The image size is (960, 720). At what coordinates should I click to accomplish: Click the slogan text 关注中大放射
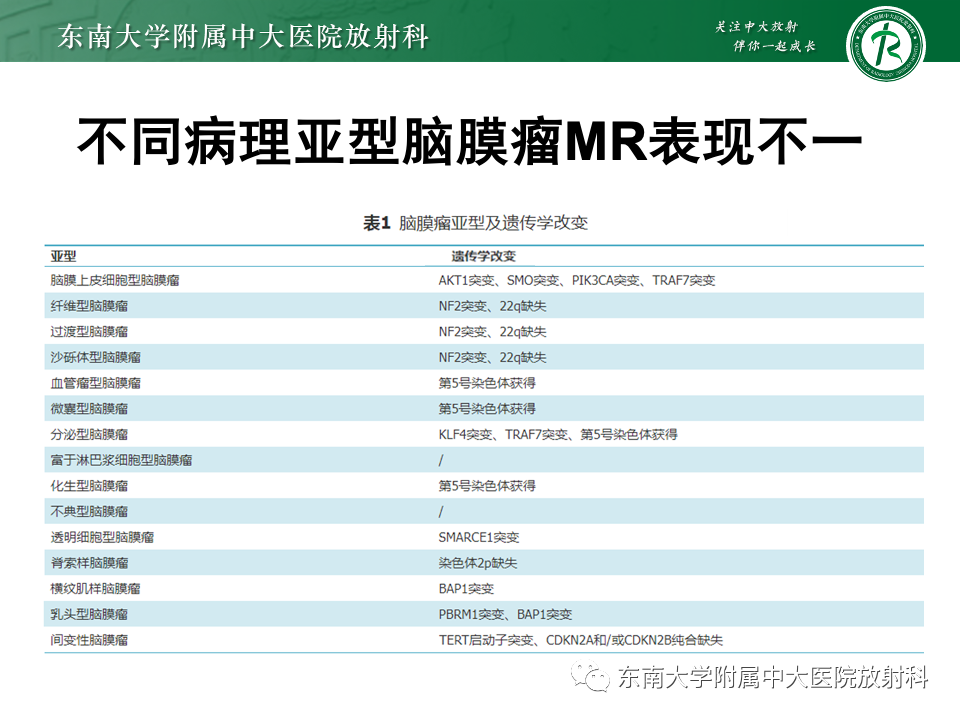(x=756, y=26)
